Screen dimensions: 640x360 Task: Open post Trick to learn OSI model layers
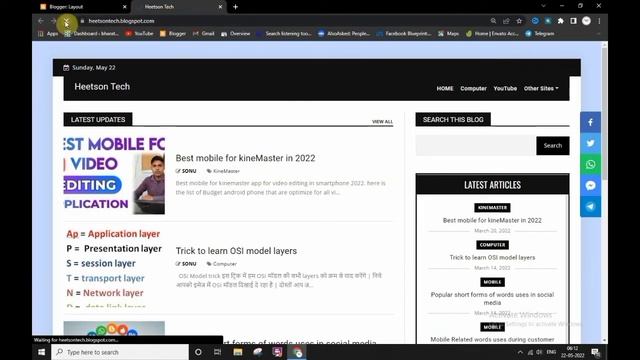(236, 251)
